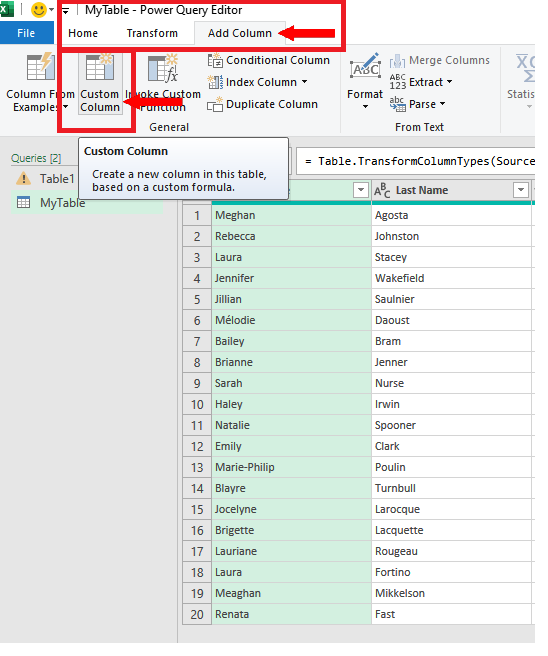Click the cell 'Poulin'
This screenshot has height=656, width=548.
click(452, 467)
